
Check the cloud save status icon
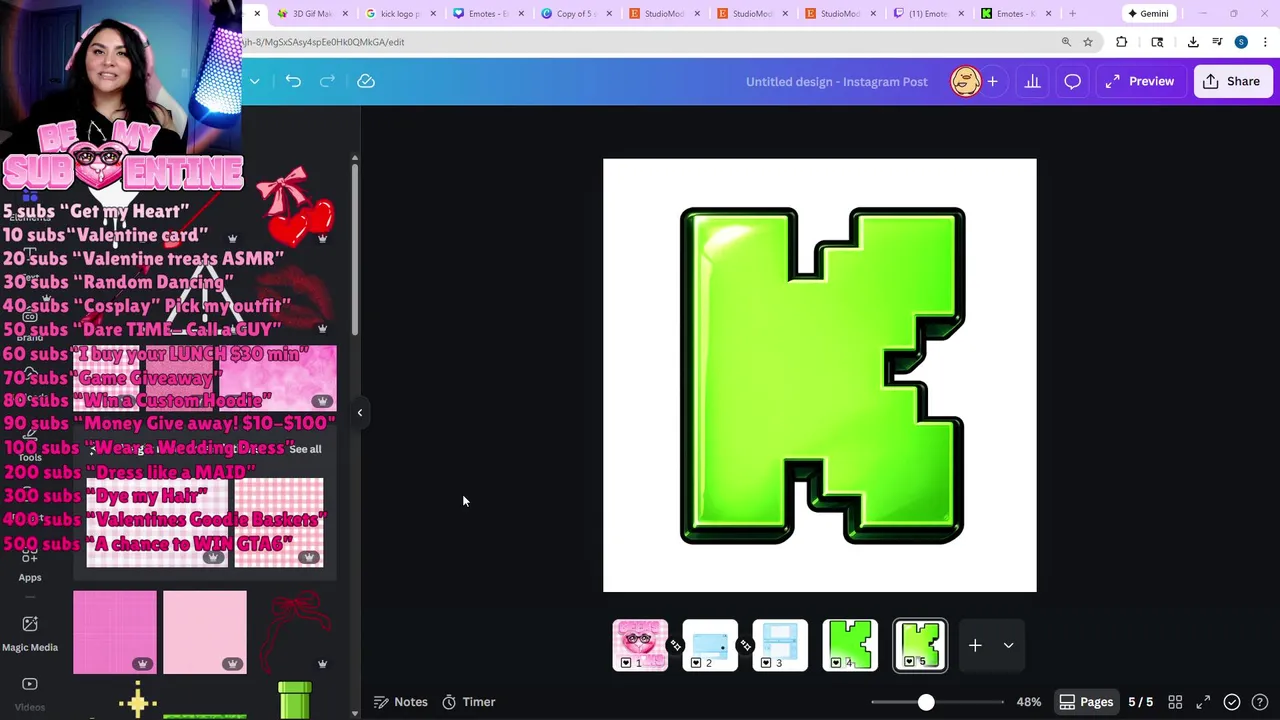pos(366,81)
